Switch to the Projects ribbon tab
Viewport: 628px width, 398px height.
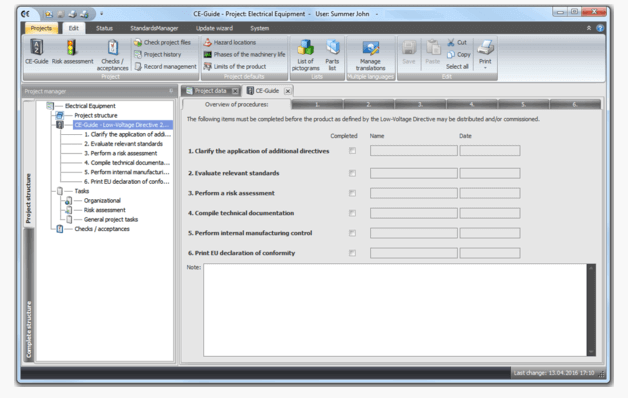coord(41,28)
